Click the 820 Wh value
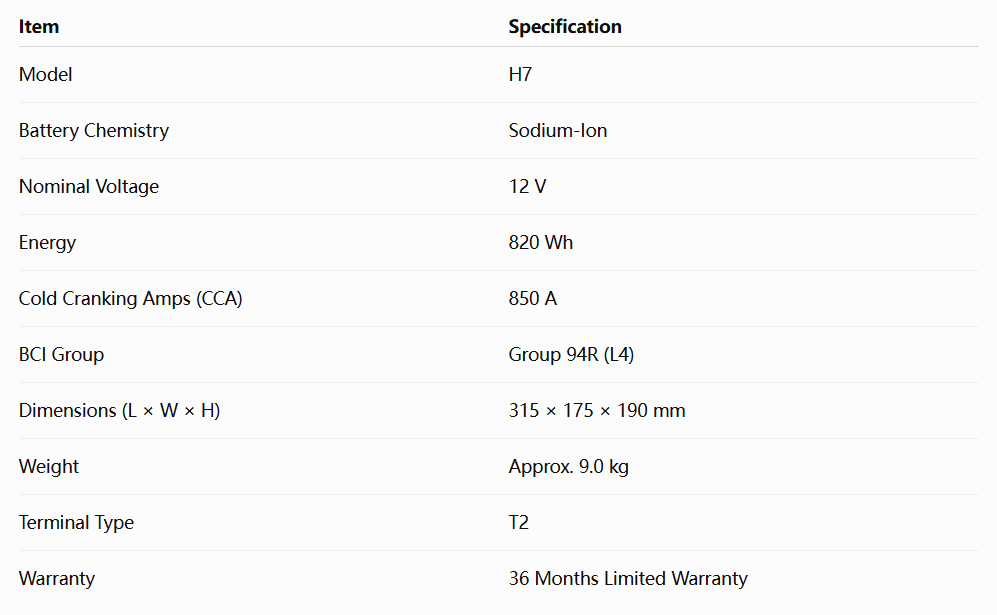This screenshot has width=997, height=615. tap(540, 242)
